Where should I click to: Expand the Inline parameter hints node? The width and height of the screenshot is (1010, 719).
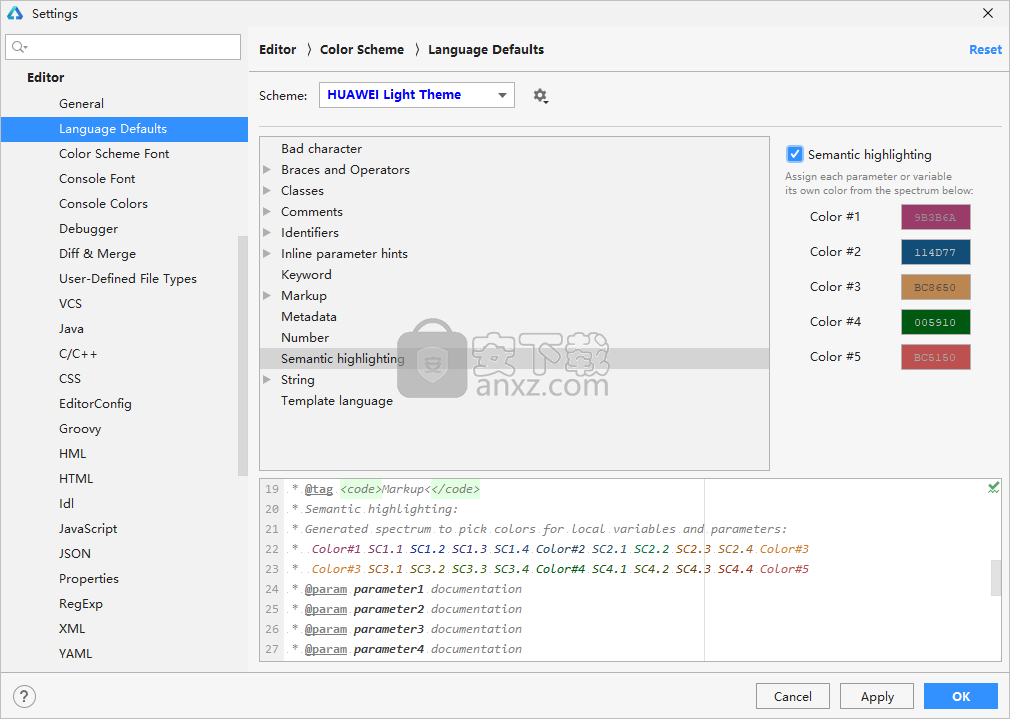tap(267, 254)
